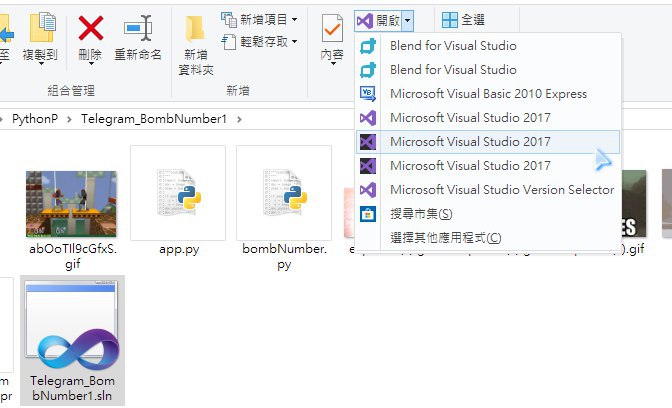Select the bombNumber.py file icon
Image resolution: width=672 pixels, height=408 pixels.
pyautogui.click(x=284, y=192)
